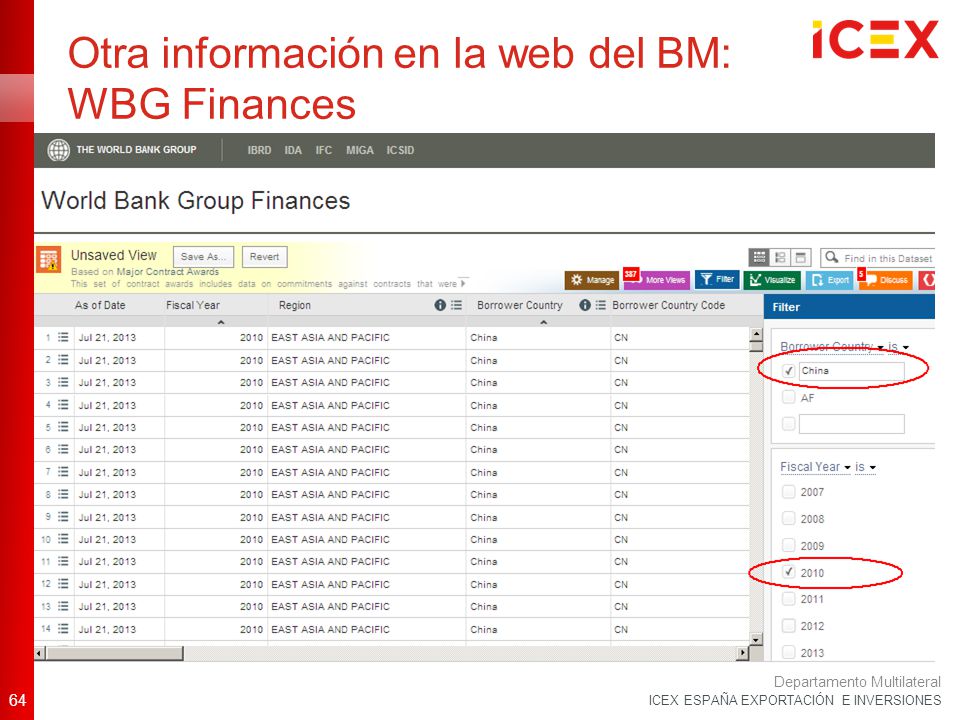Viewport: 960px width, 720px height.
Task: Open the MIGA tab
Action: click(x=359, y=151)
